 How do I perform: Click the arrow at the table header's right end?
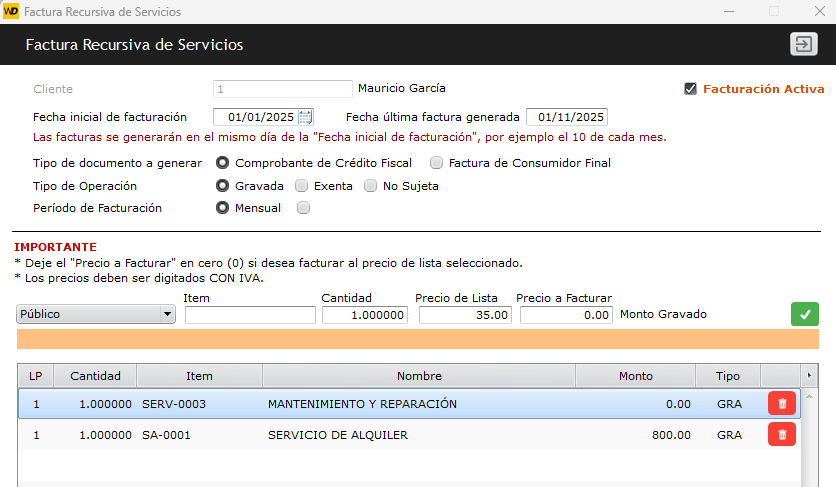pyautogui.click(x=809, y=376)
